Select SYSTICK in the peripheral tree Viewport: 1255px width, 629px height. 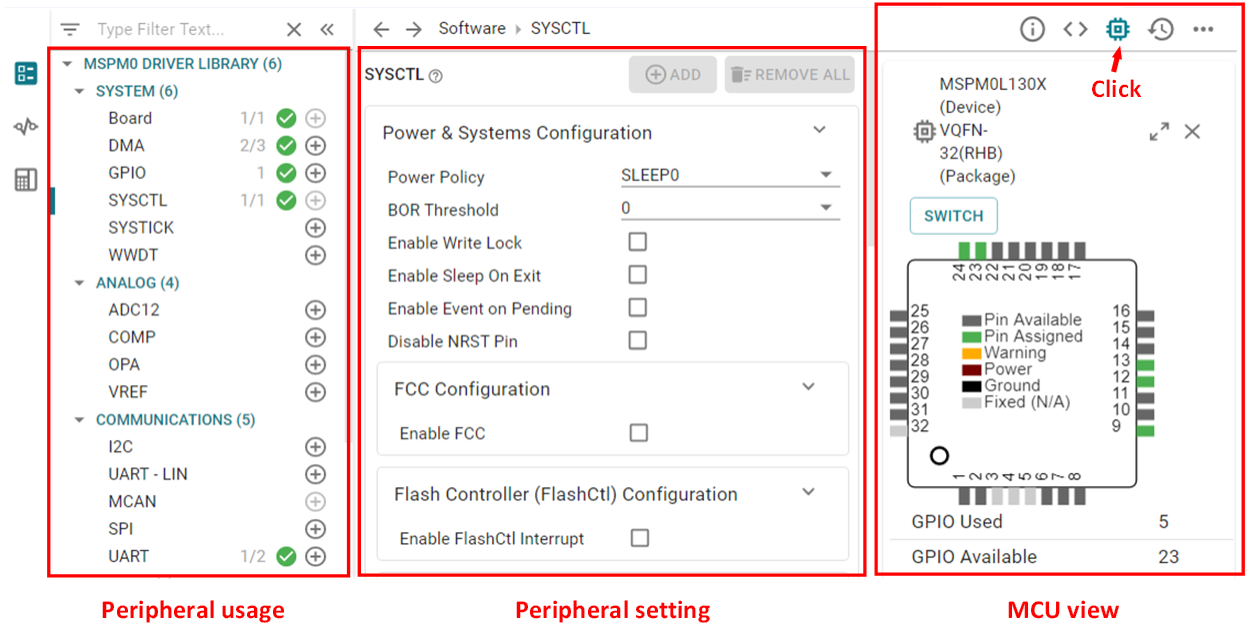coord(141,228)
